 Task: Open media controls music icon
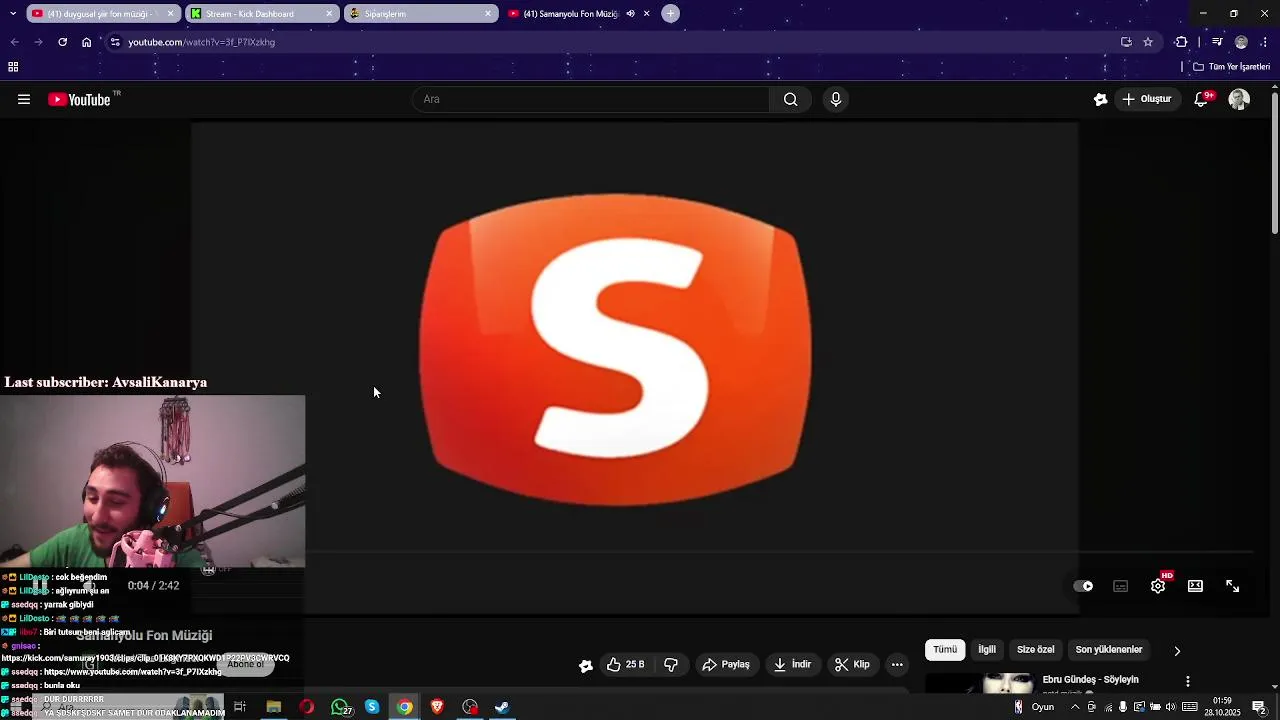tap(1217, 42)
